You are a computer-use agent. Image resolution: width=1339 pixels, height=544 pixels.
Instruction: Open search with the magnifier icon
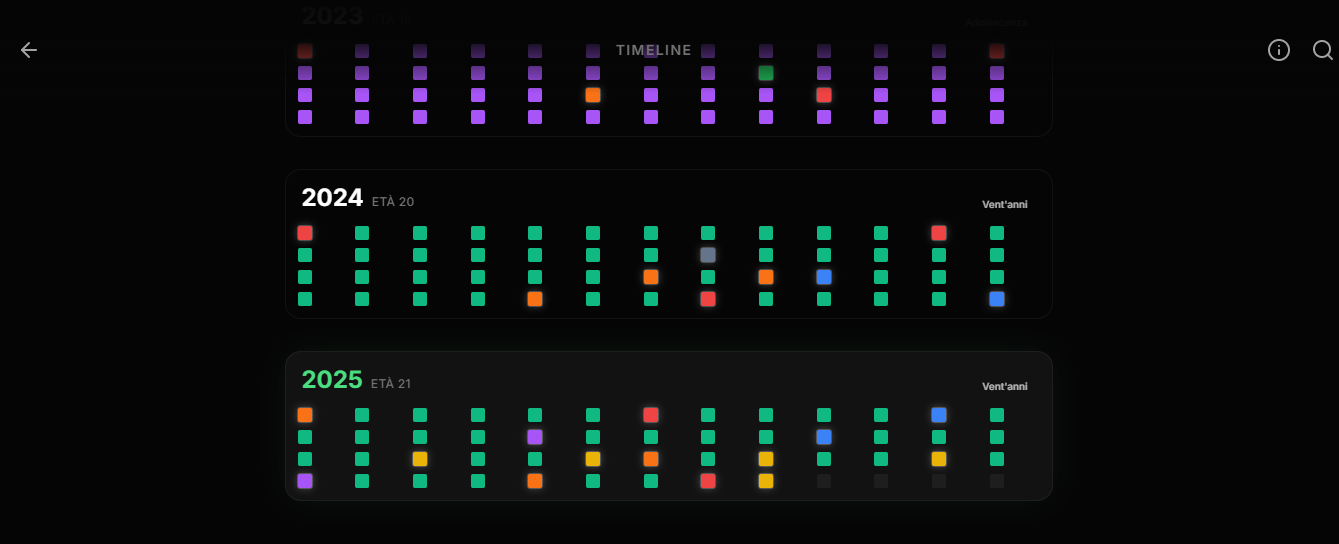(1323, 50)
